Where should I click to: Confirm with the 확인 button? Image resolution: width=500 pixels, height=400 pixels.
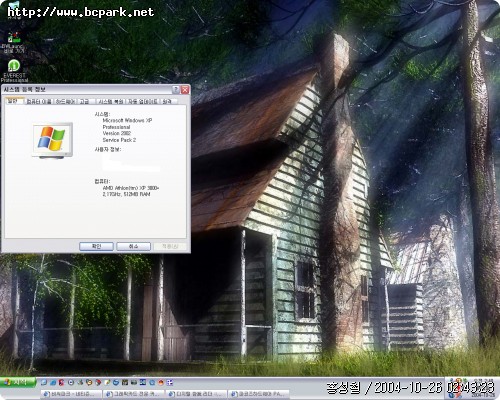[96, 246]
